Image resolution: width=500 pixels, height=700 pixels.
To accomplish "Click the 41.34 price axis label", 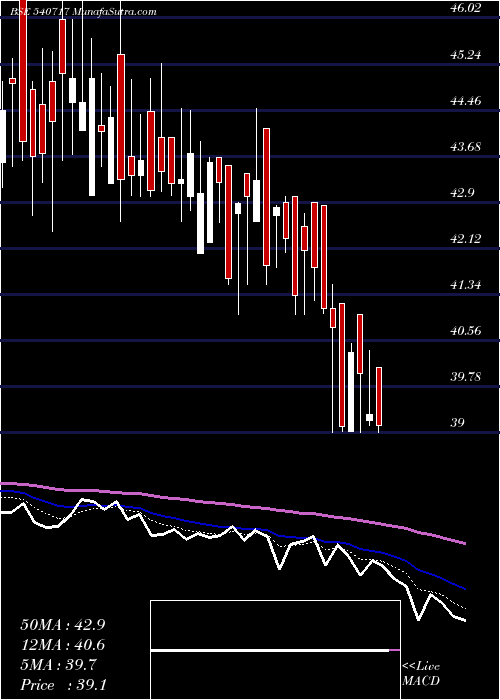I will pyautogui.click(x=466, y=285).
